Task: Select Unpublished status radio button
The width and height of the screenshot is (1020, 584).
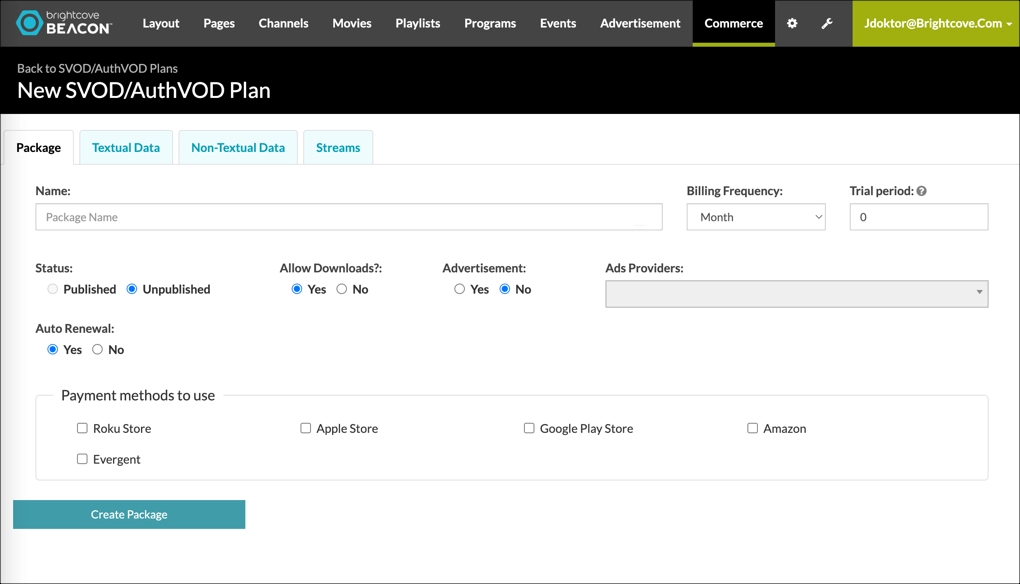Action: (132, 289)
